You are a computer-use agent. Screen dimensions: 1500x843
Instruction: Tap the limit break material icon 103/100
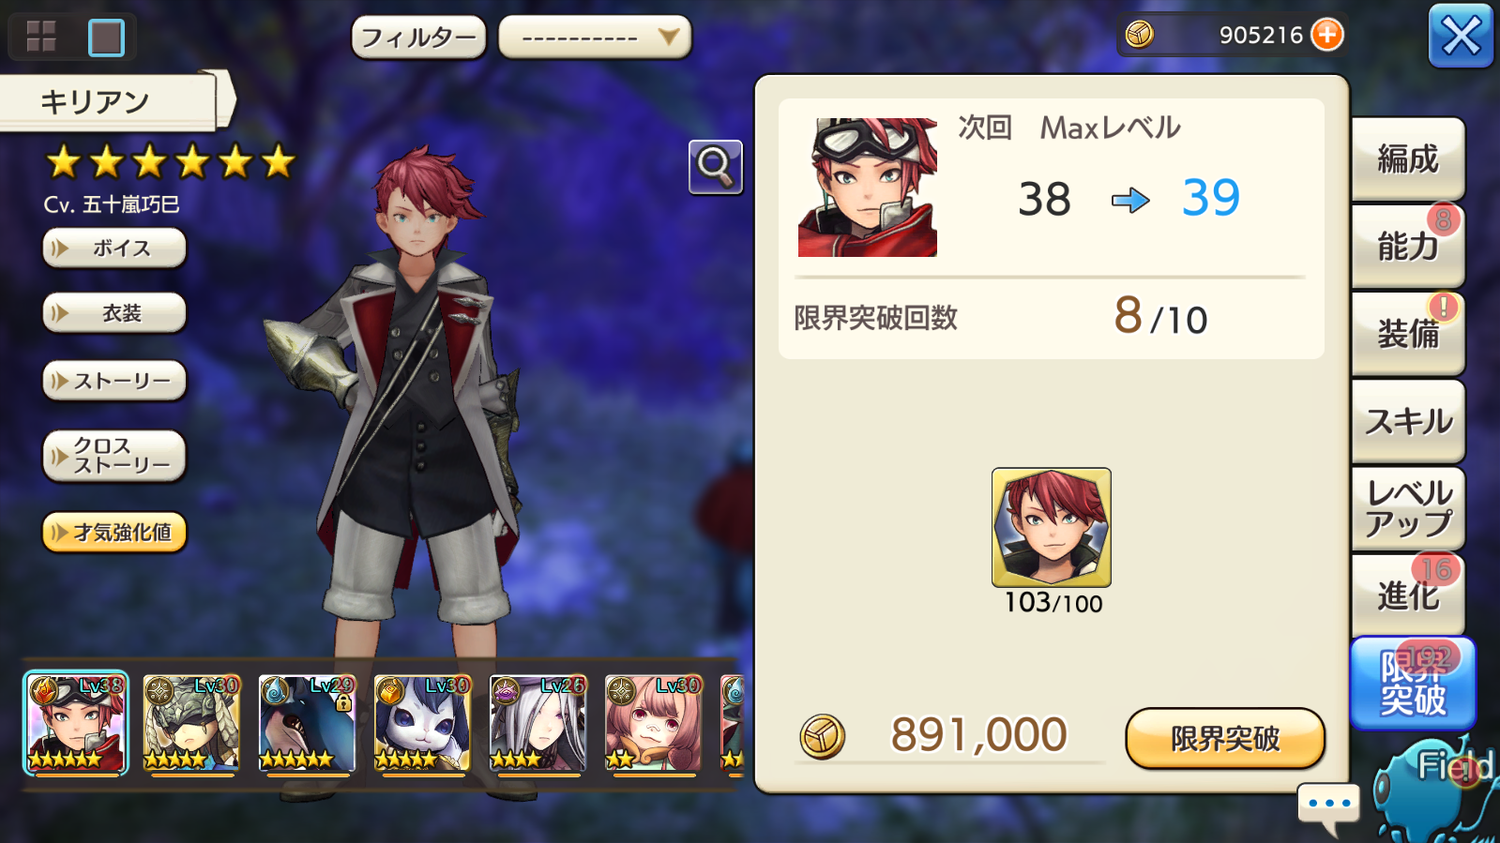tap(1051, 528)
